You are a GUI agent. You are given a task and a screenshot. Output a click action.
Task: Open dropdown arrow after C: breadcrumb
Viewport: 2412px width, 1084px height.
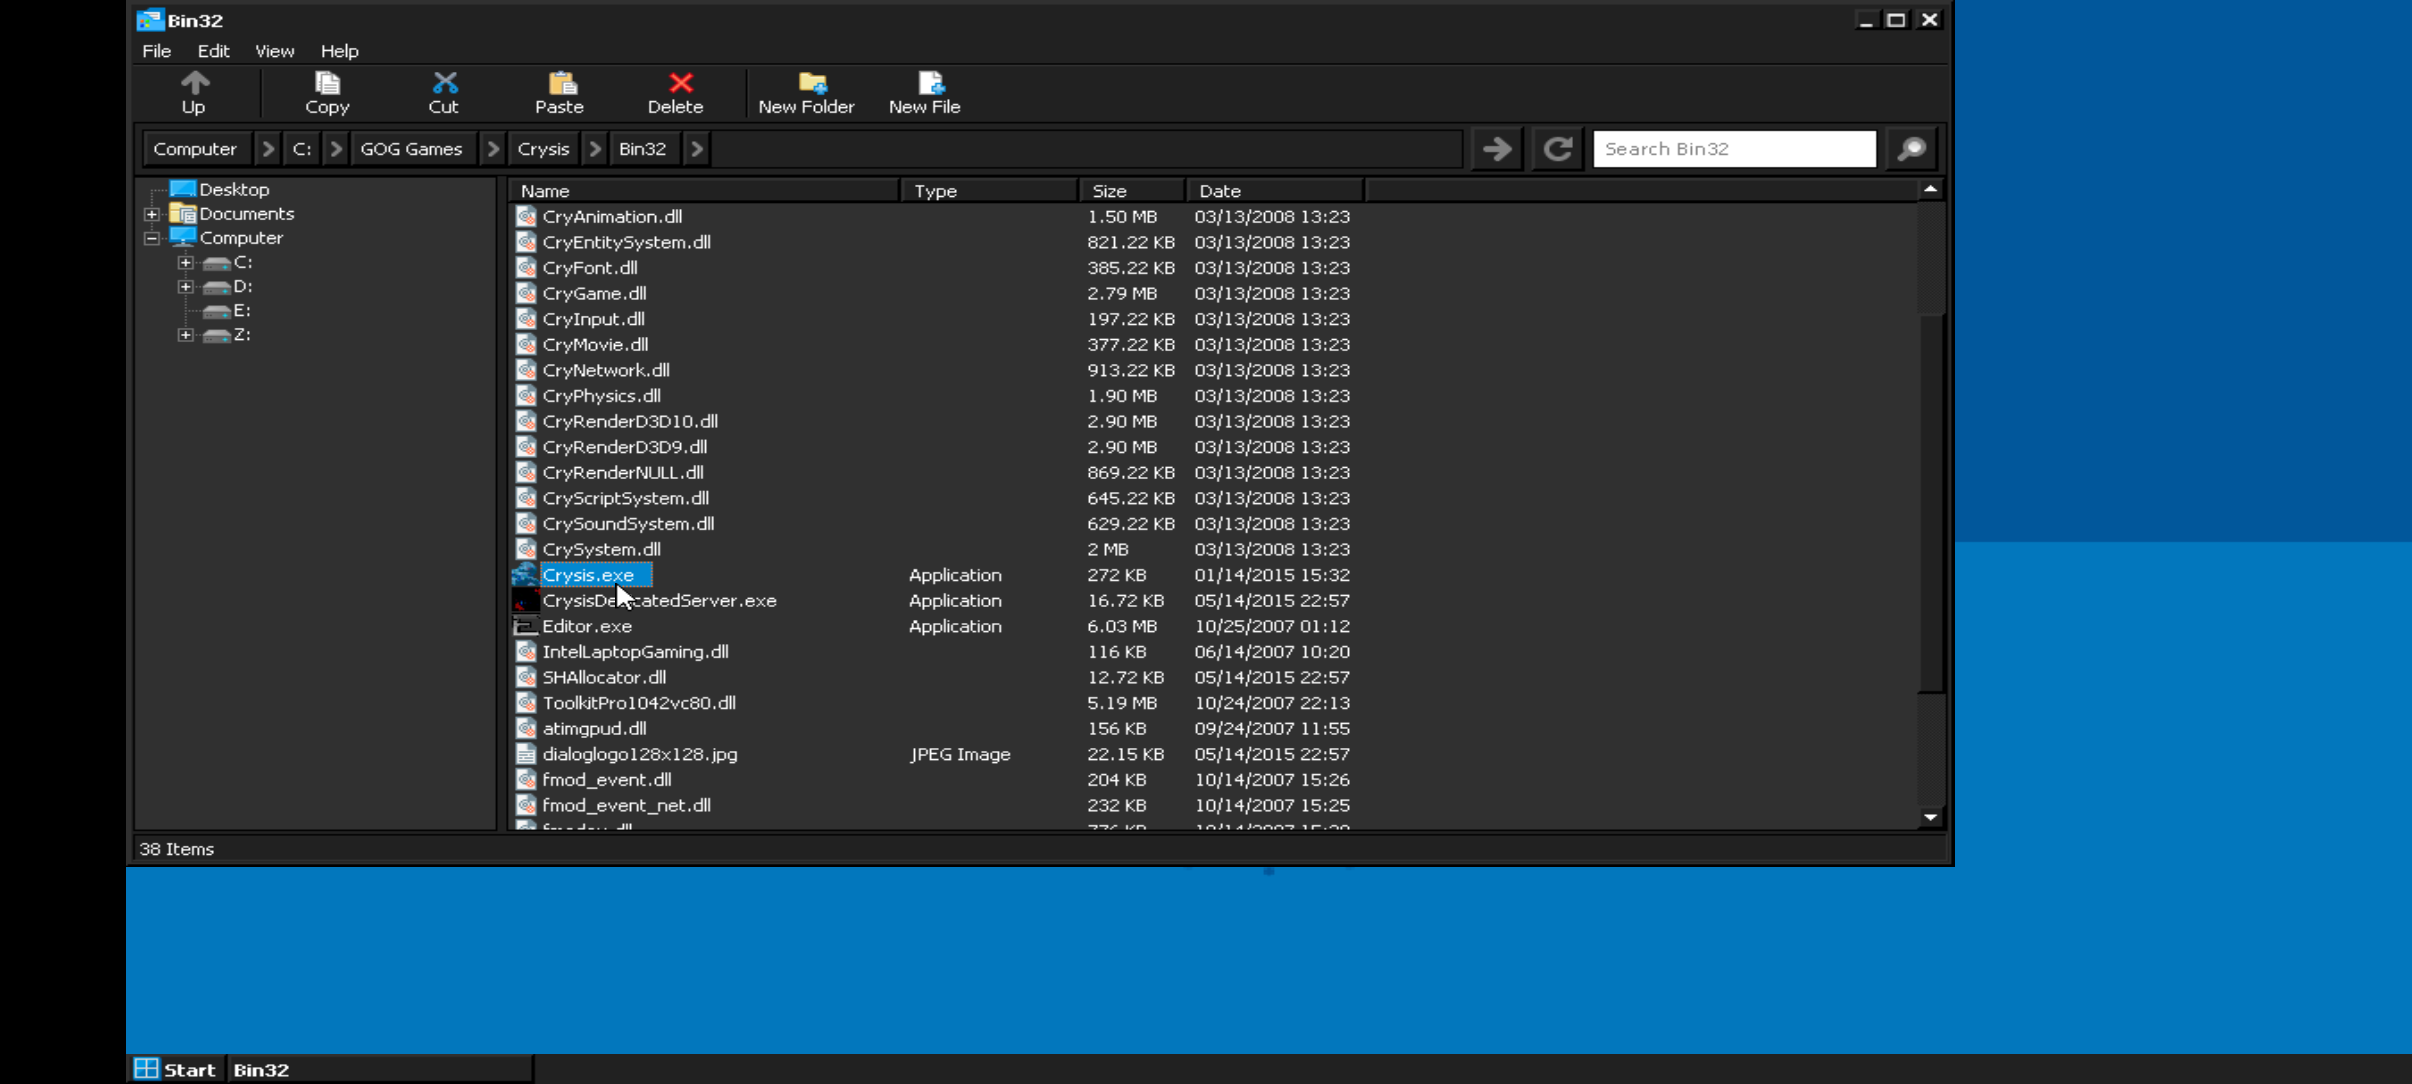[336, 149]
